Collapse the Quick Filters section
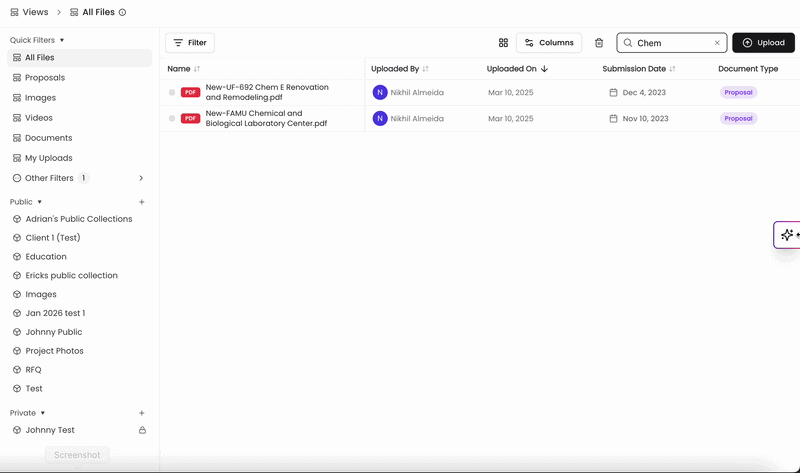800x473 pixels. tap(62, 40)
